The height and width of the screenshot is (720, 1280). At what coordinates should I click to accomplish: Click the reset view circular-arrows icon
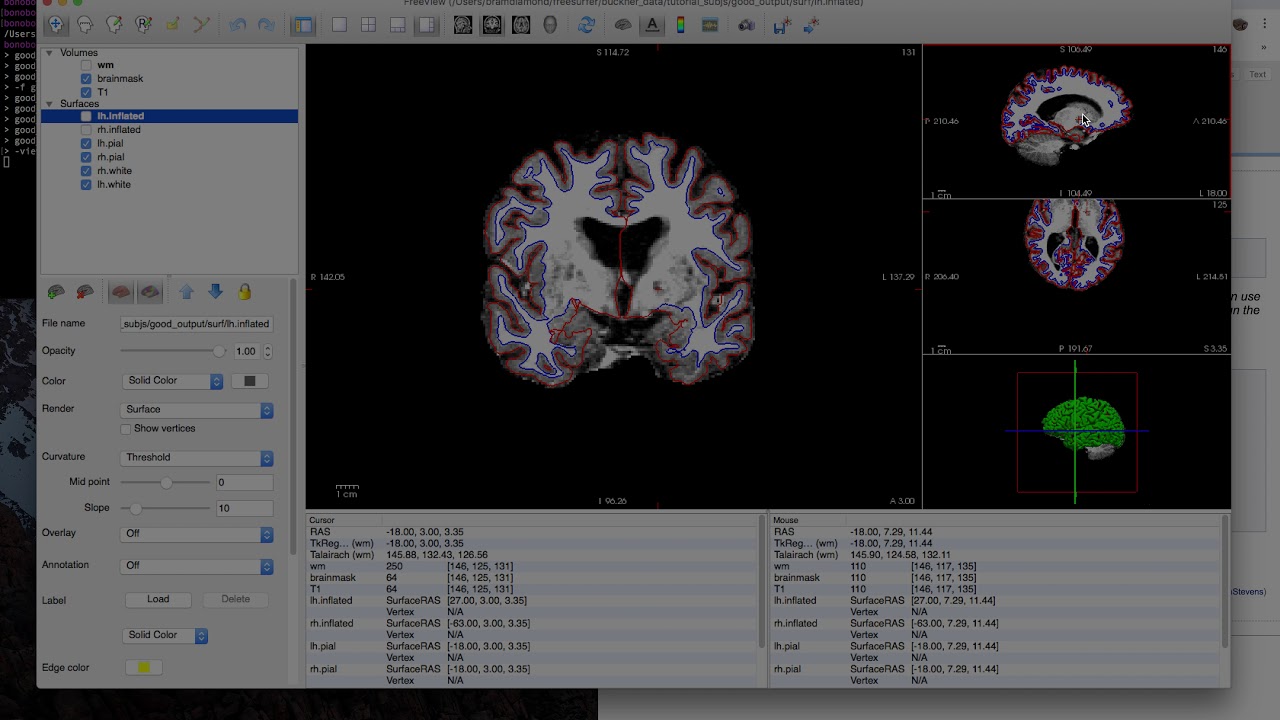coord(587,25)
